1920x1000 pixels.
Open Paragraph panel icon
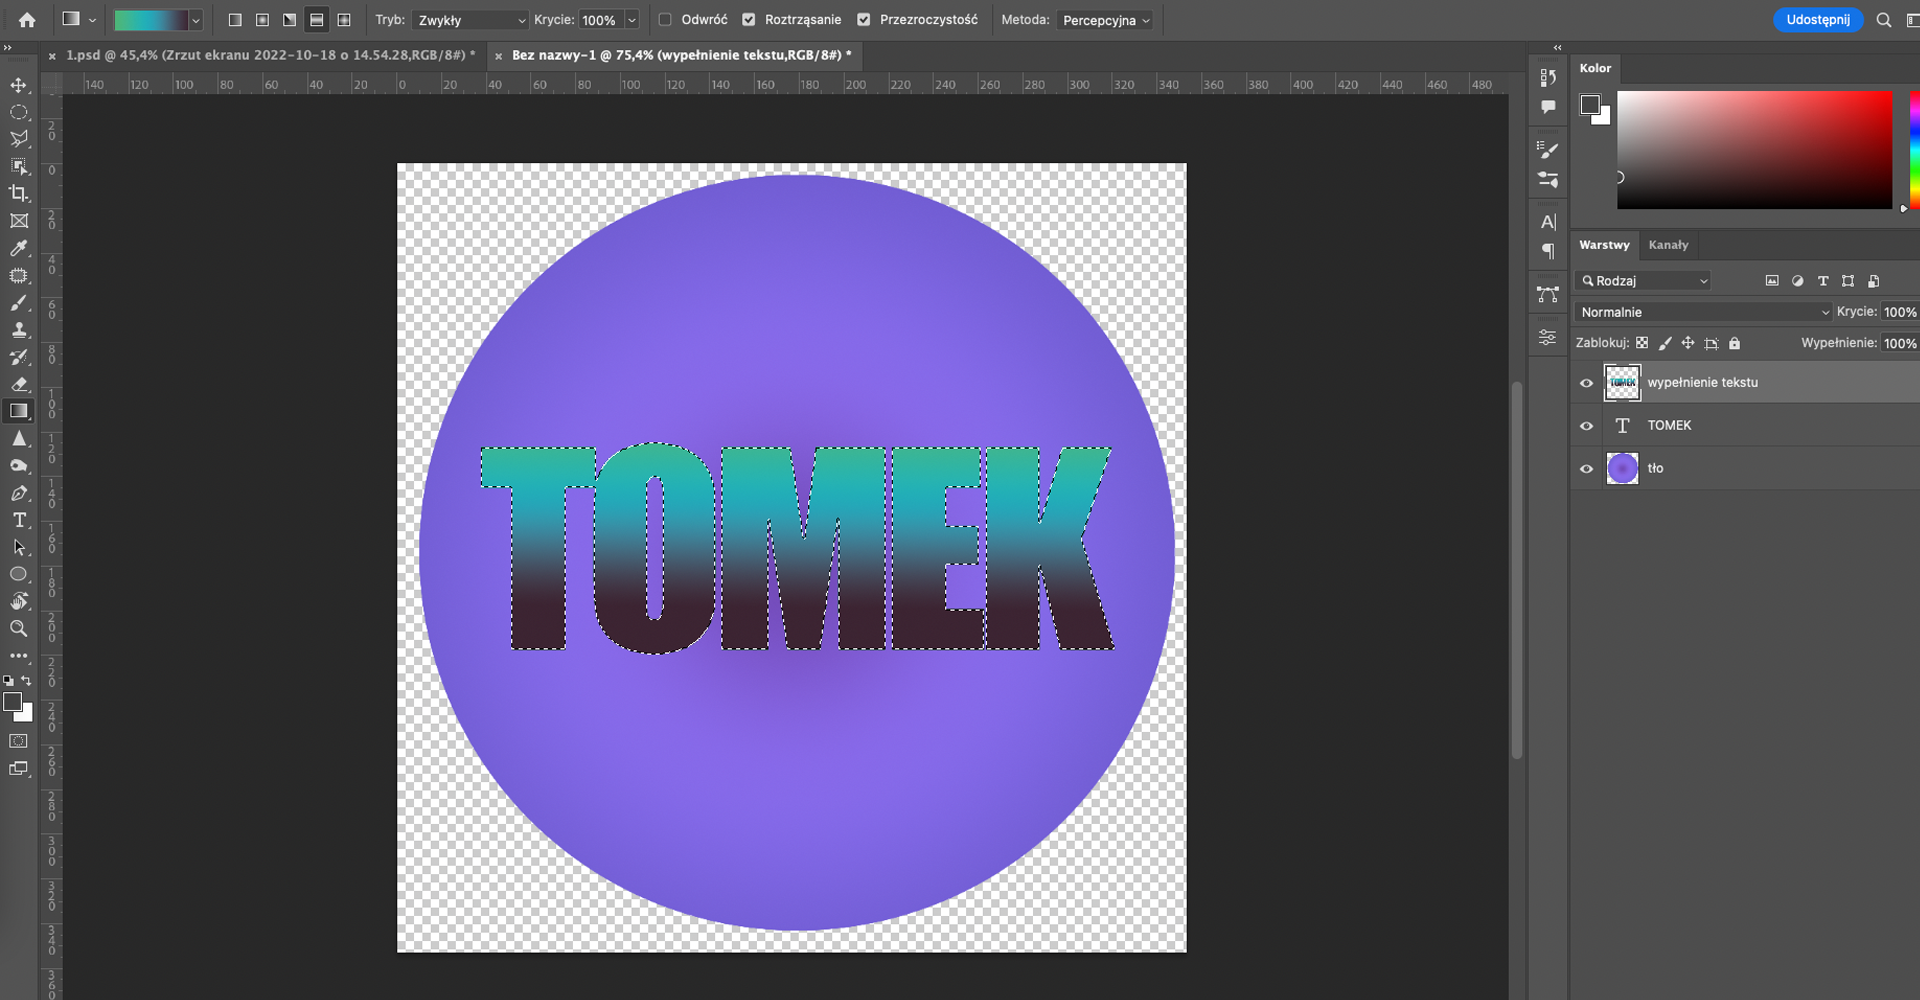(1548, 251)
